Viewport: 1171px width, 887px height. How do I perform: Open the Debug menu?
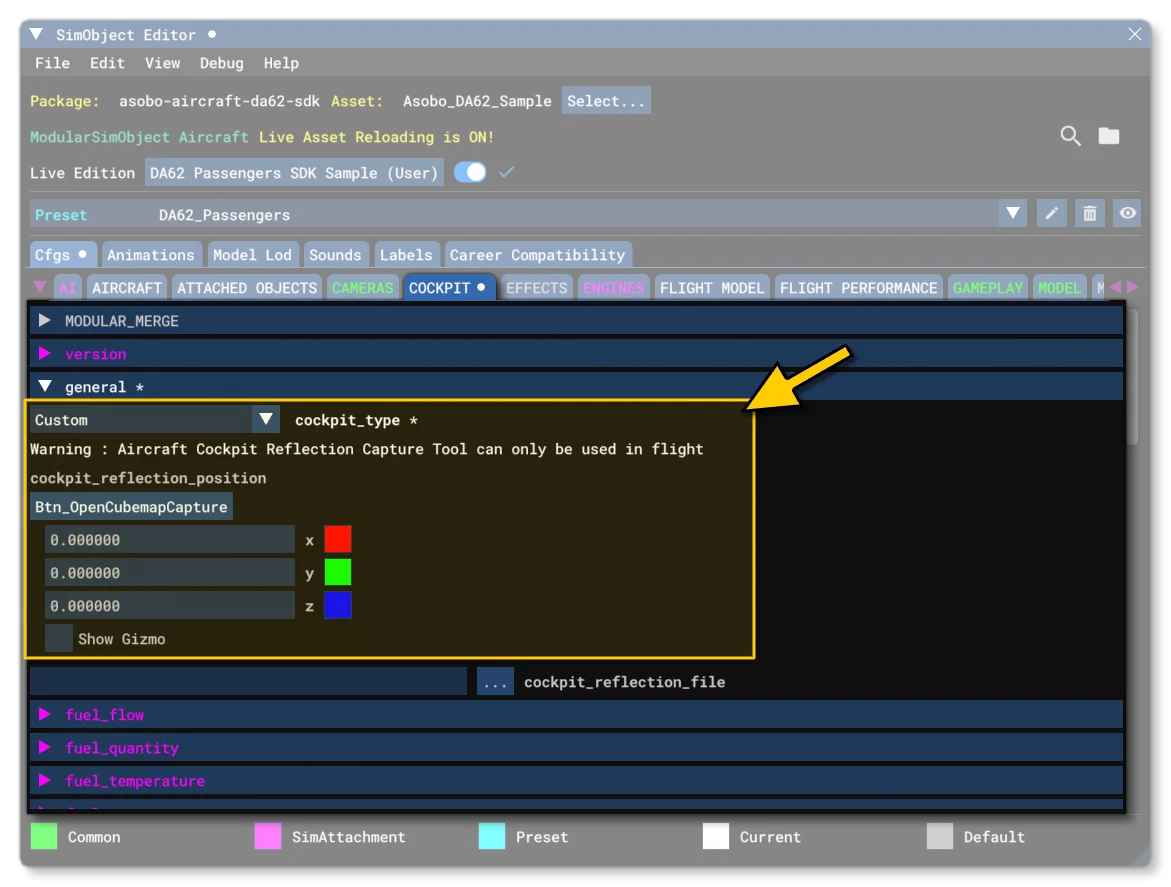point(221,63)
